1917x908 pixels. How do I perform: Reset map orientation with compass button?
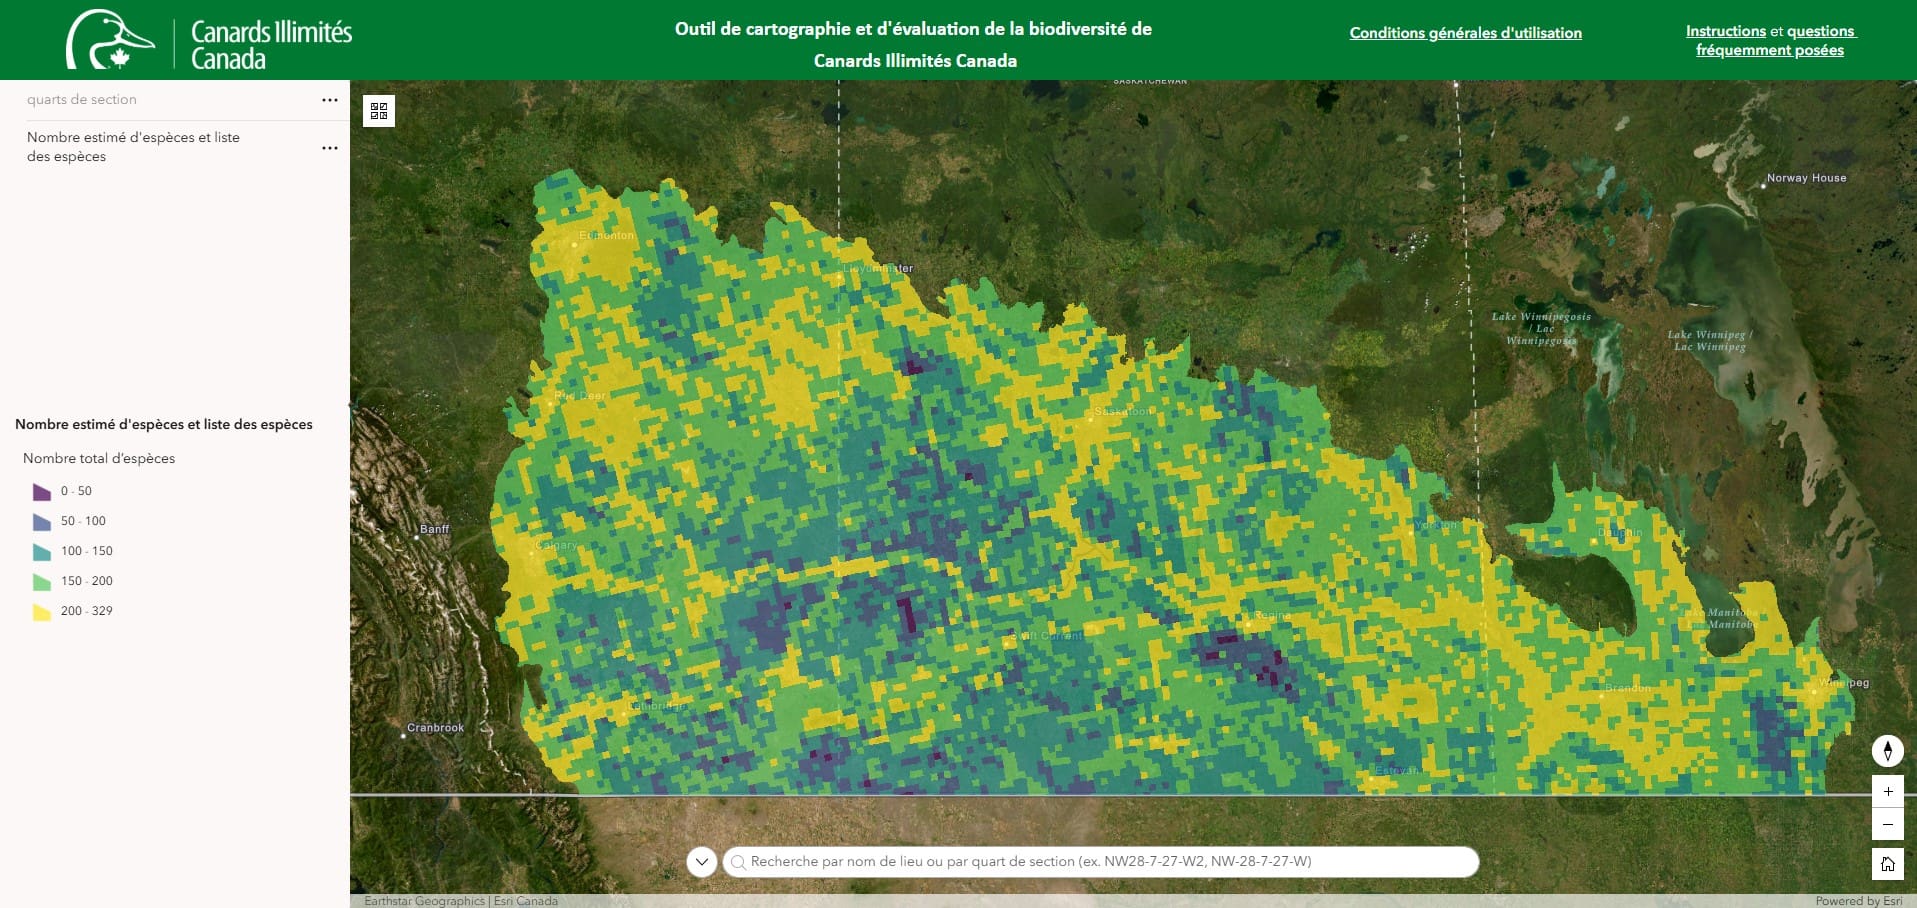tap(1887, 750)
